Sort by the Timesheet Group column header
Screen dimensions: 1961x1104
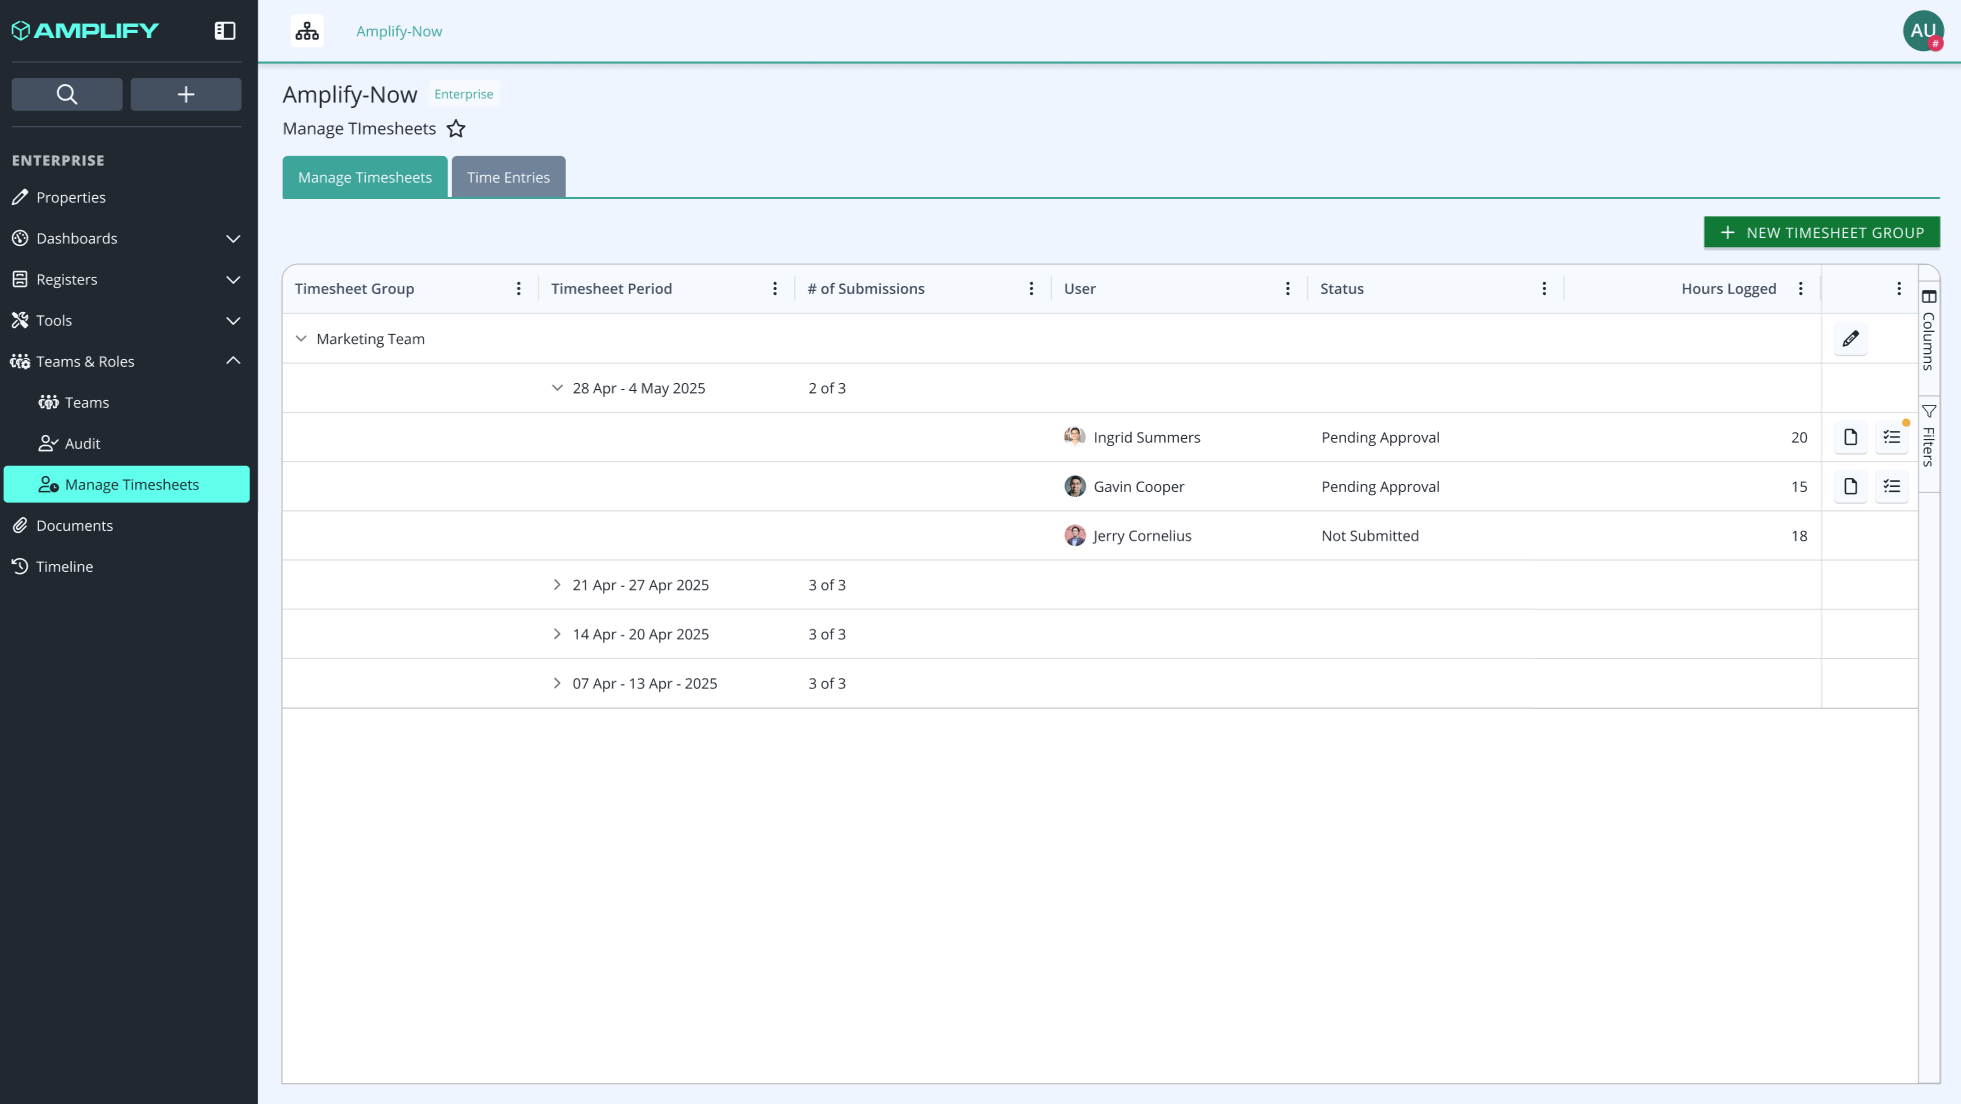pos(354,289)
